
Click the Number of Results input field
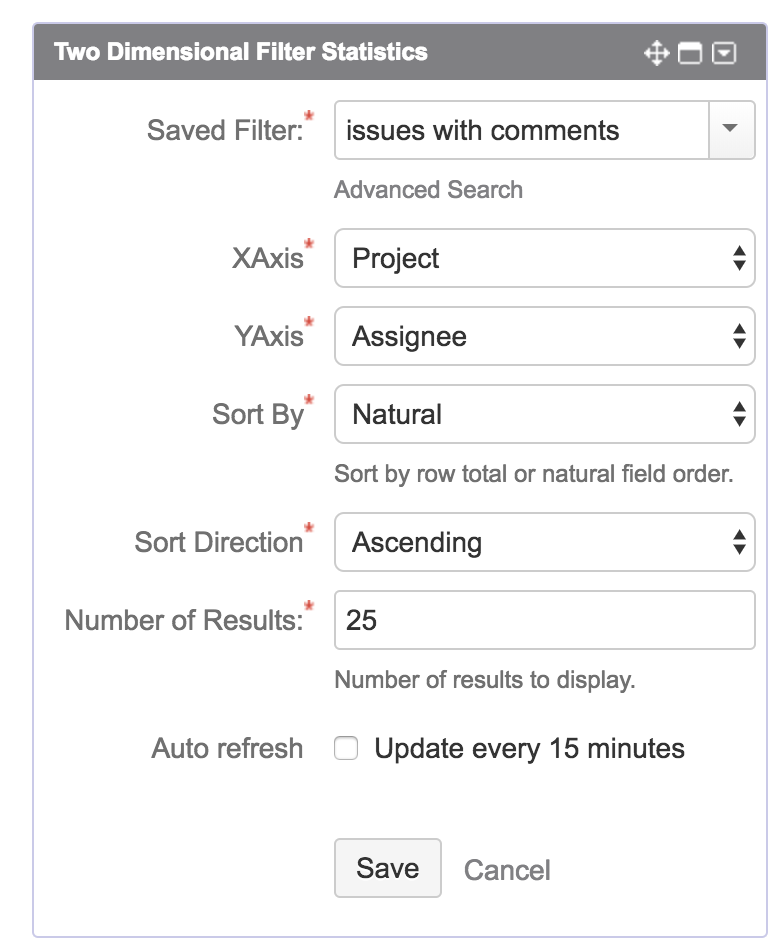[544, 620]
